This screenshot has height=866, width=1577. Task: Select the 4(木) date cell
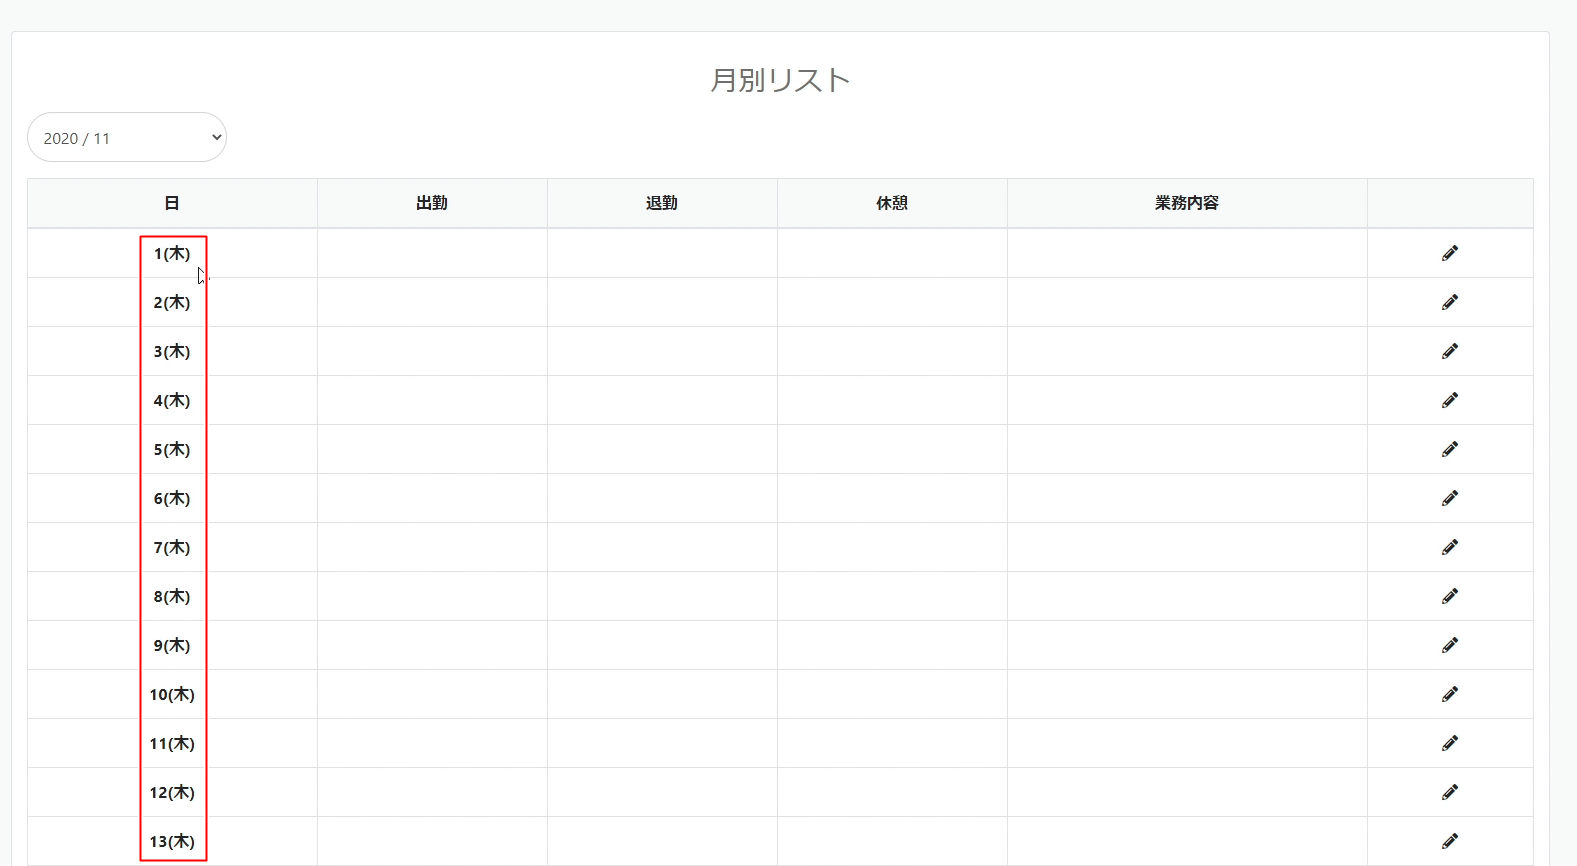pos(172,400)
